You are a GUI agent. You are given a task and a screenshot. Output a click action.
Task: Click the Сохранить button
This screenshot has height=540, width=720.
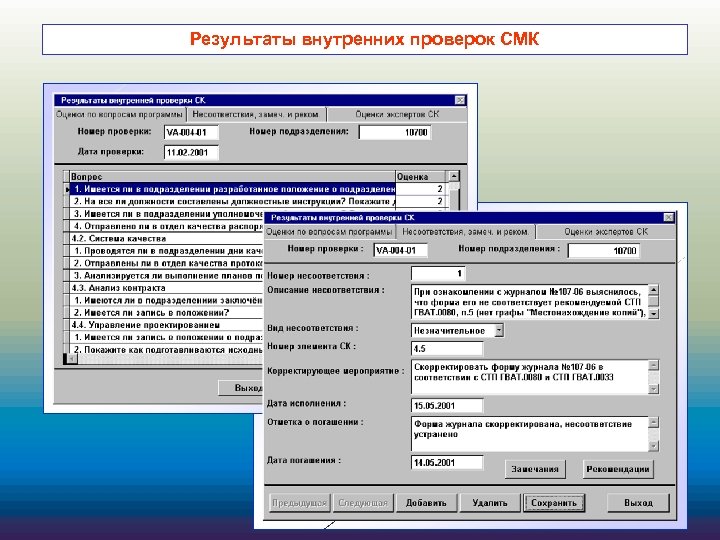click(x=554, y=503)
